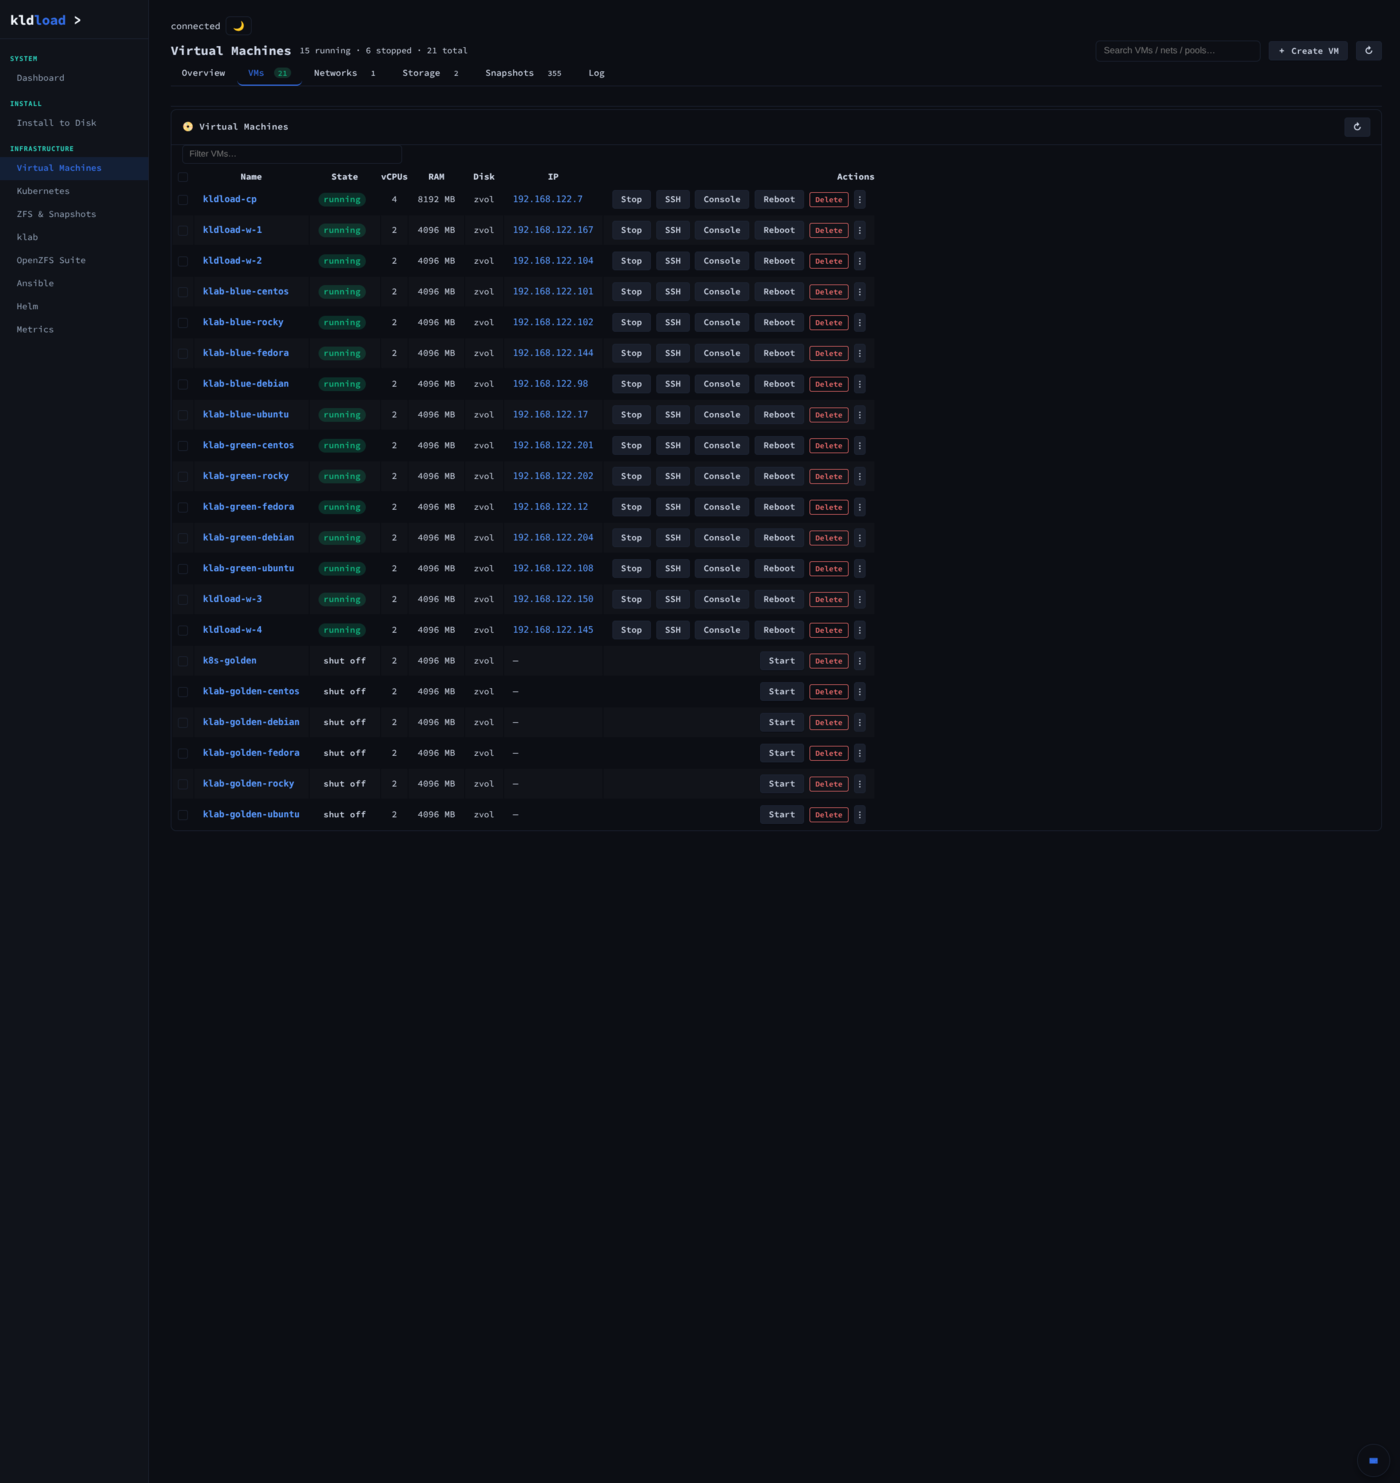Check the kldload-w-4 row checkbox
Screen dimensions: 1400x1483
click(183, 630)
